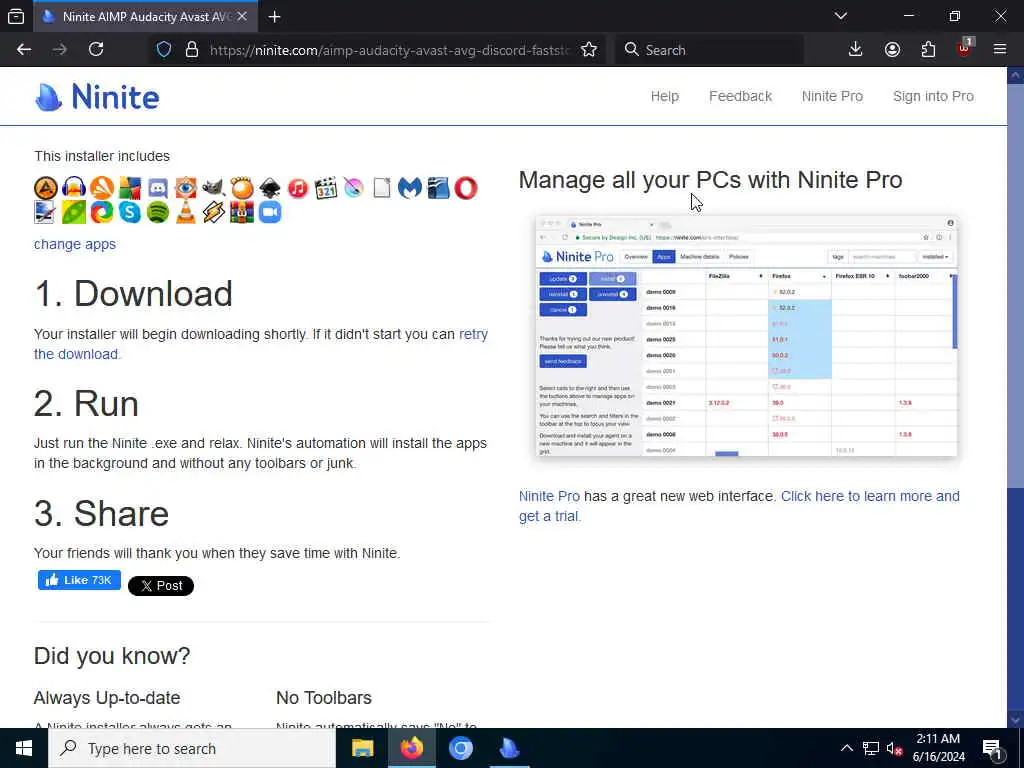The height and width of the screenshot is (768, 1024).
Task: Open a new browser tab
Action: point(274,17)
